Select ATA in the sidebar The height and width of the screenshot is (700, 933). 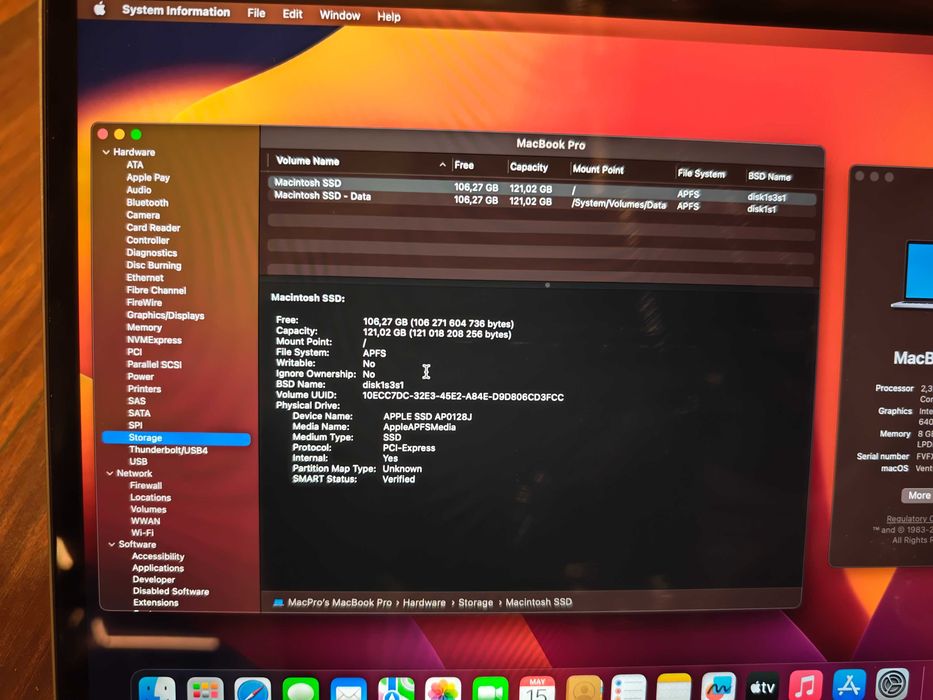point(134,165)
